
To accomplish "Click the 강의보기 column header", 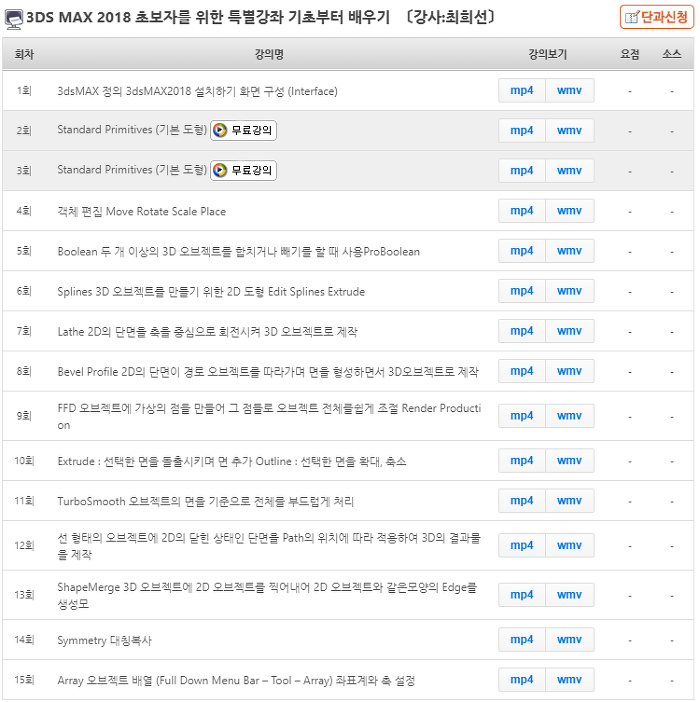I will [547, 54].
